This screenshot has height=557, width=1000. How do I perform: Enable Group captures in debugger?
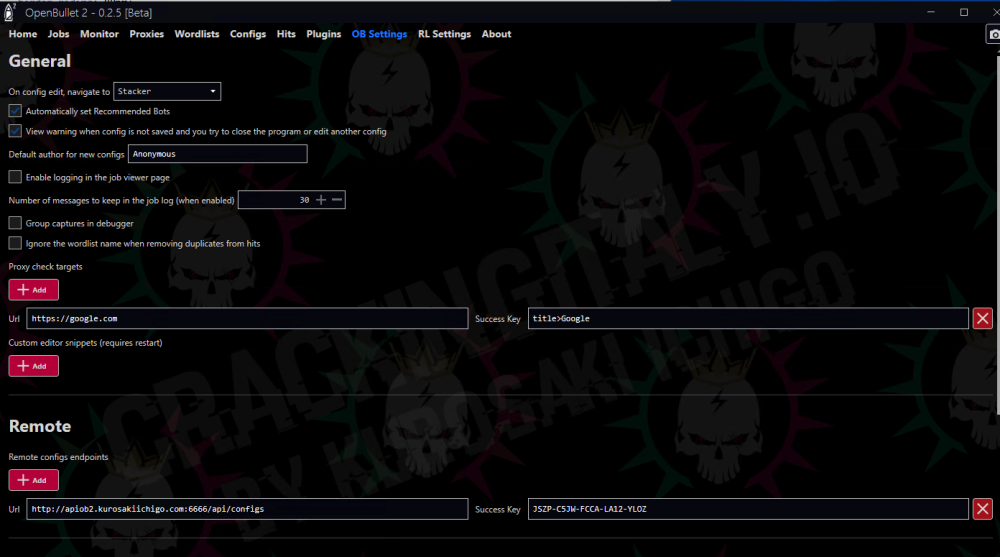click(x=15, y=223)
